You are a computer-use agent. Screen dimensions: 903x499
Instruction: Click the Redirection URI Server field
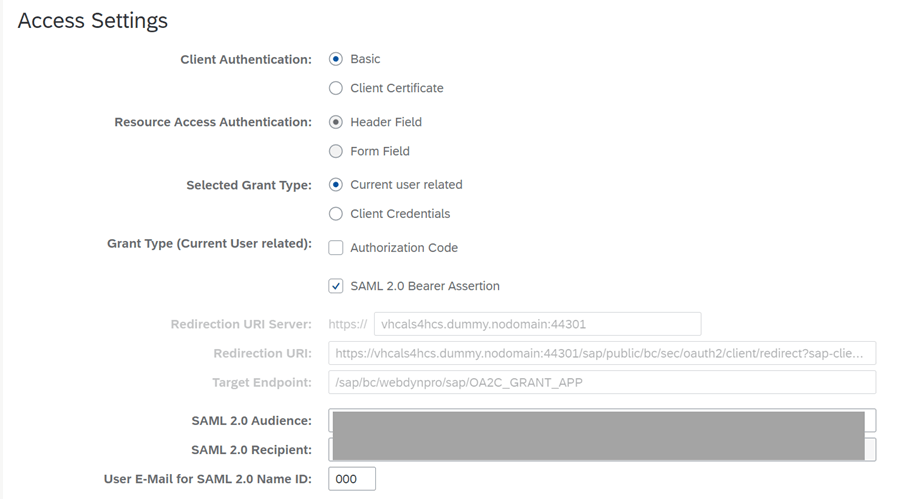click(538, 324)
